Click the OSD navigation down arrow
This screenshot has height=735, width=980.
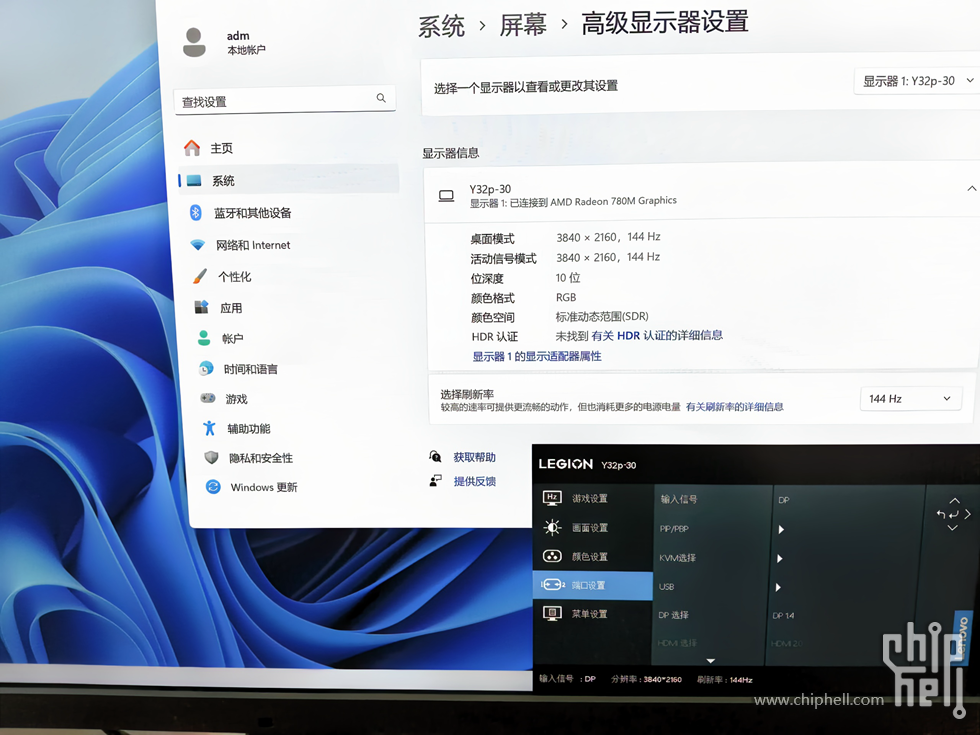pyautogui.click(x=952, y=528)
